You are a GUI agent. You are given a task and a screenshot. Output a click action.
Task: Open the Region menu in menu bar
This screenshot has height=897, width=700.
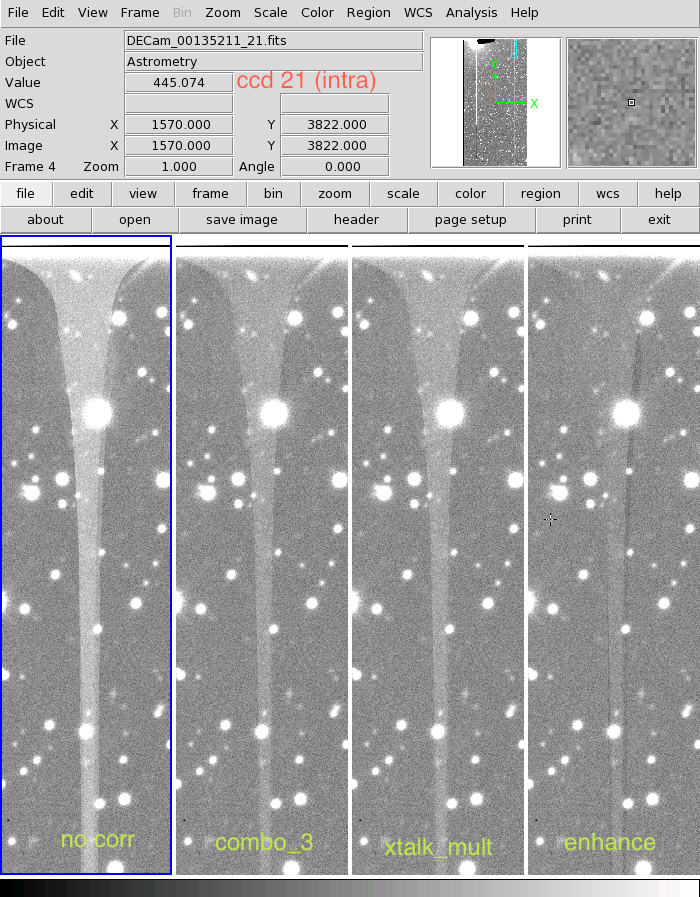coord(368,13)
